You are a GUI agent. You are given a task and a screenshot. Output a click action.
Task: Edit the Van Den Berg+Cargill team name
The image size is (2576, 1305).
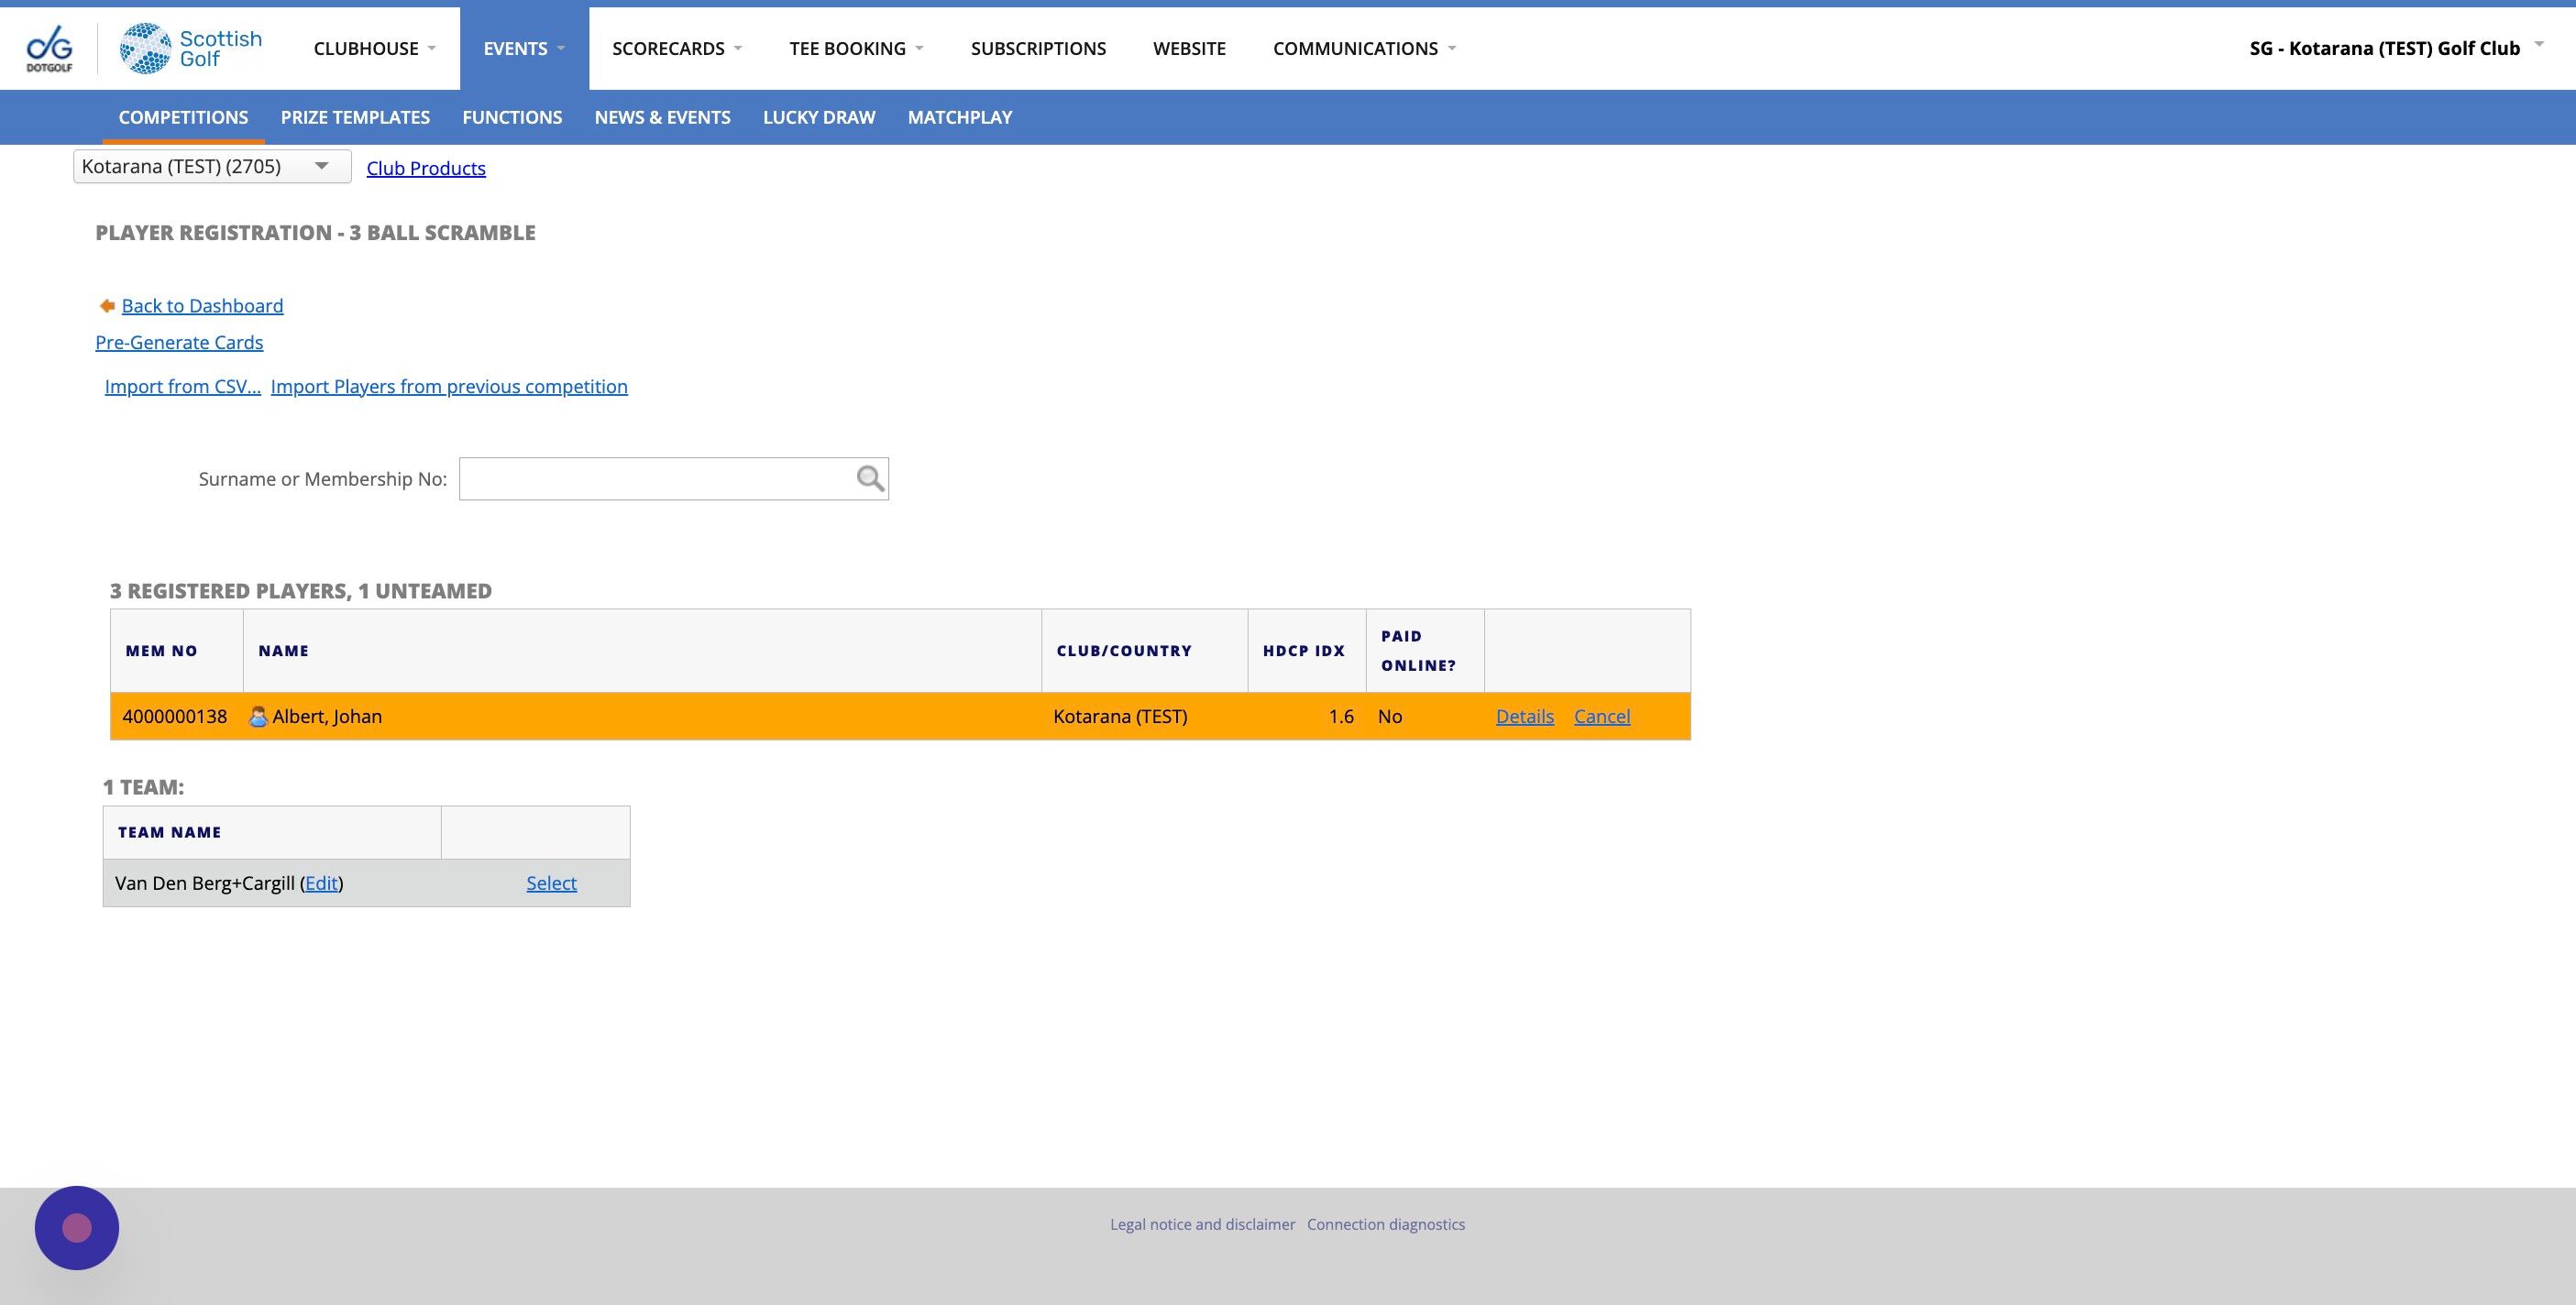pyautogui.click(x=321, y=883)
